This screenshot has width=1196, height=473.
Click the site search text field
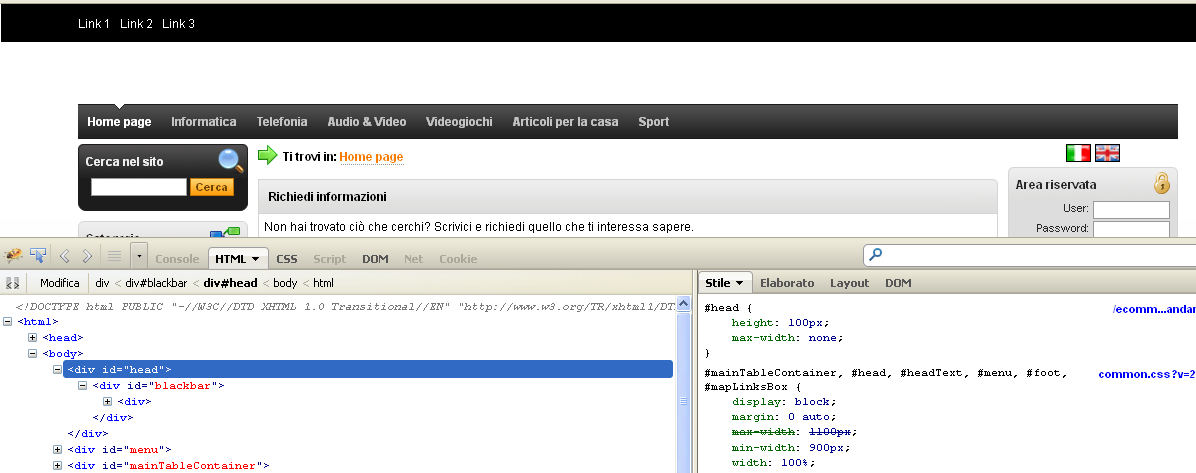(x=138, y=187)
